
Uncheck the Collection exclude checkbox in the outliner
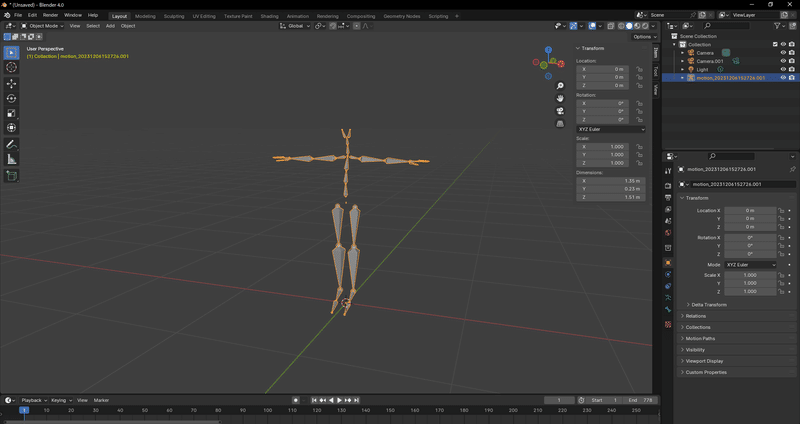(x=775, y=44)
